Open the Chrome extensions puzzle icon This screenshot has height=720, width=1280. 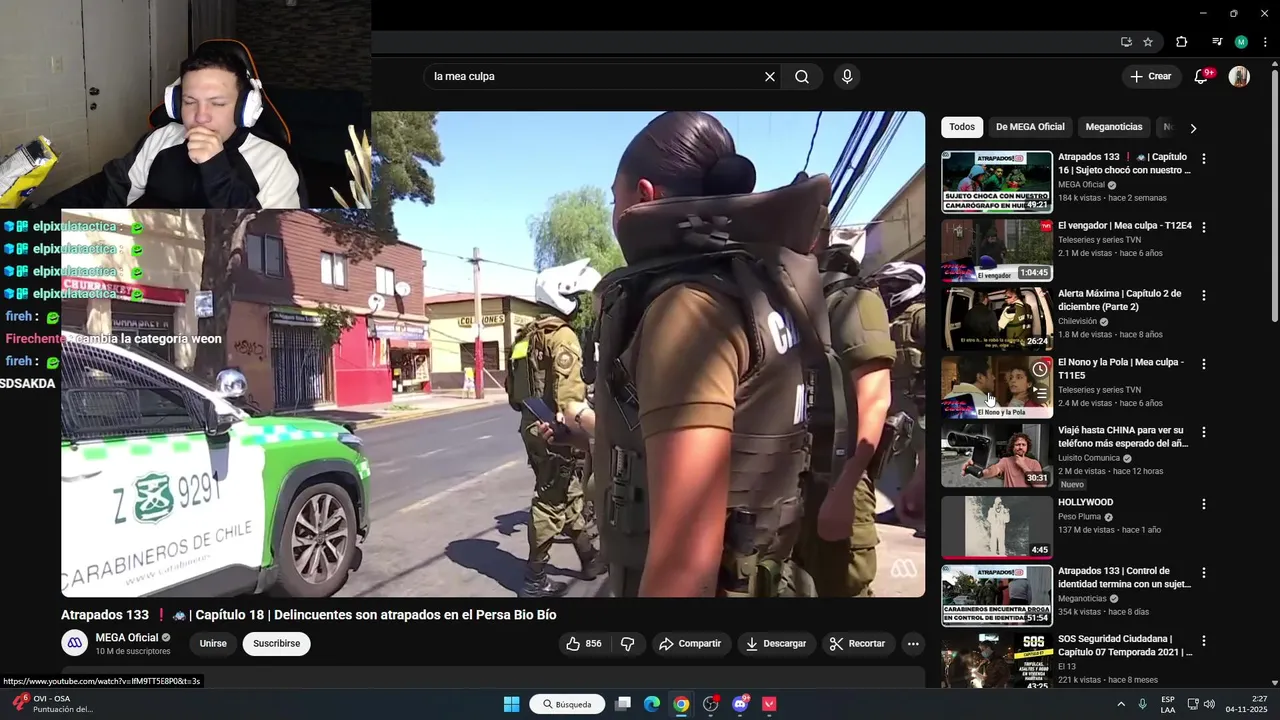coord(1181,42)
